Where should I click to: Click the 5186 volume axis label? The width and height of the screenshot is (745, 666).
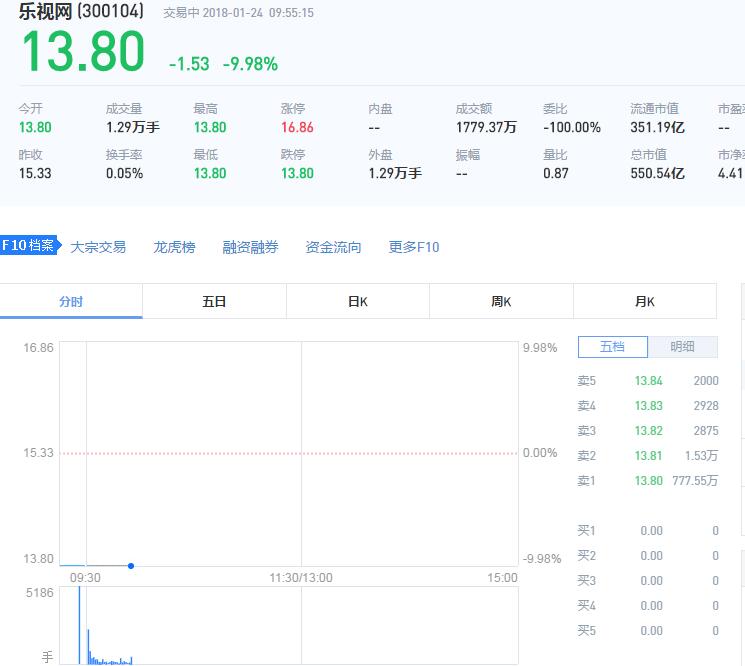click(x=39, y=593)
